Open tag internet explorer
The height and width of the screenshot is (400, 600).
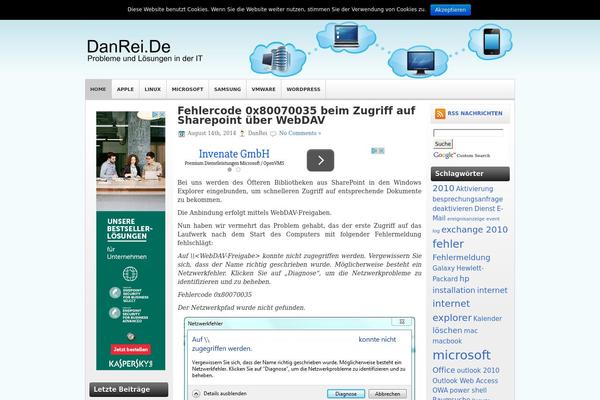coord(452,311)
